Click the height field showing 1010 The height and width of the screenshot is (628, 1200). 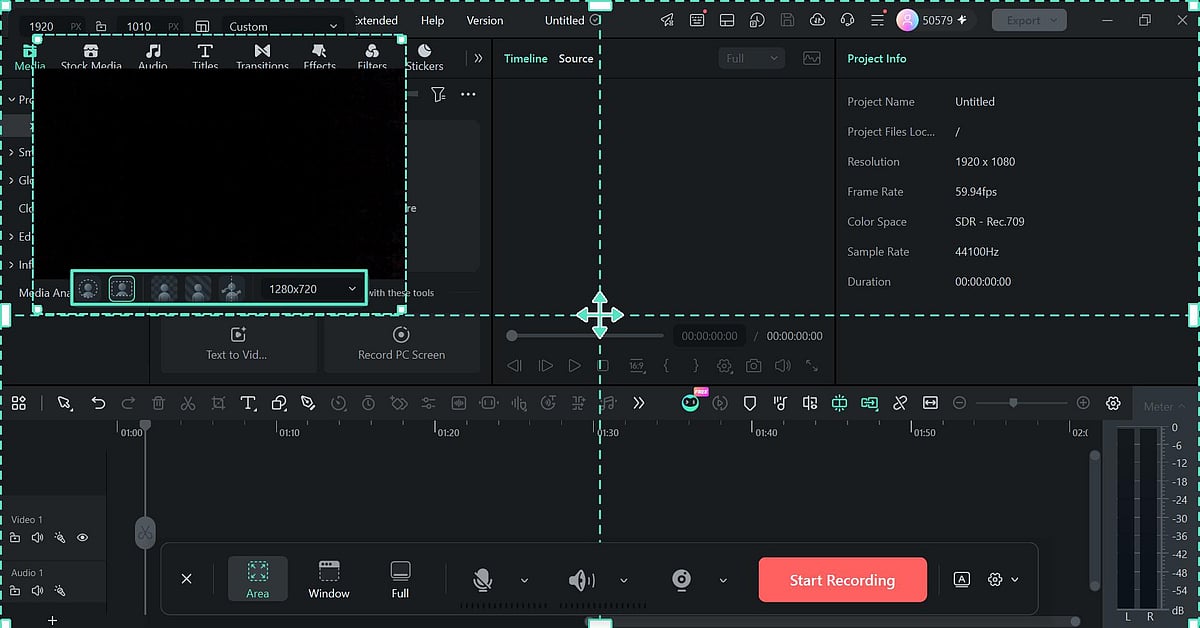[x=139, y=27]
